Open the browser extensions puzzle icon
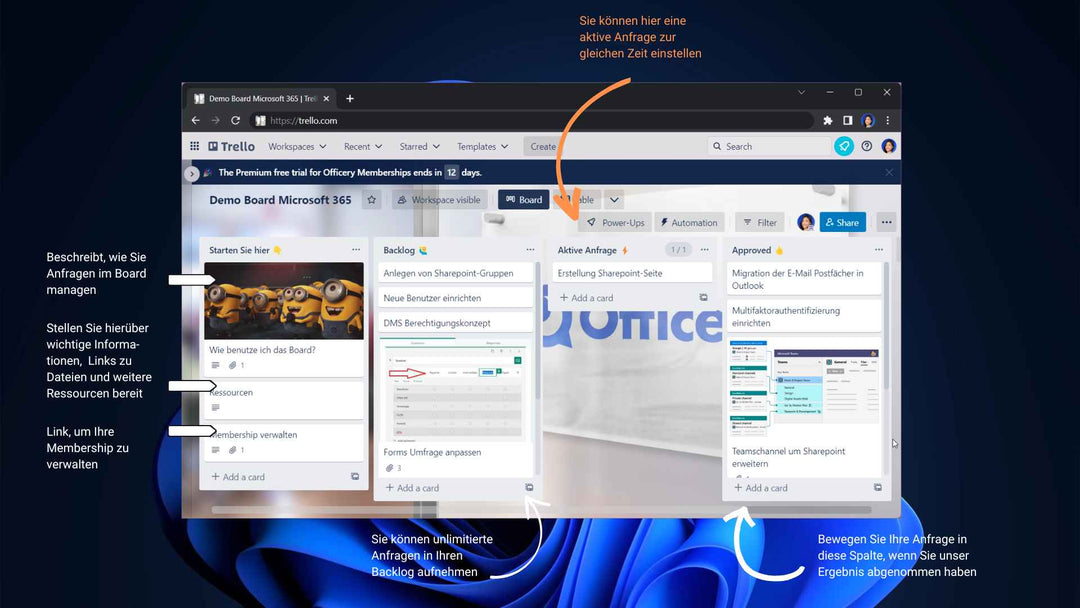Screen dimensions: 1080x608 pyautogui.click(x=827, y=120)
